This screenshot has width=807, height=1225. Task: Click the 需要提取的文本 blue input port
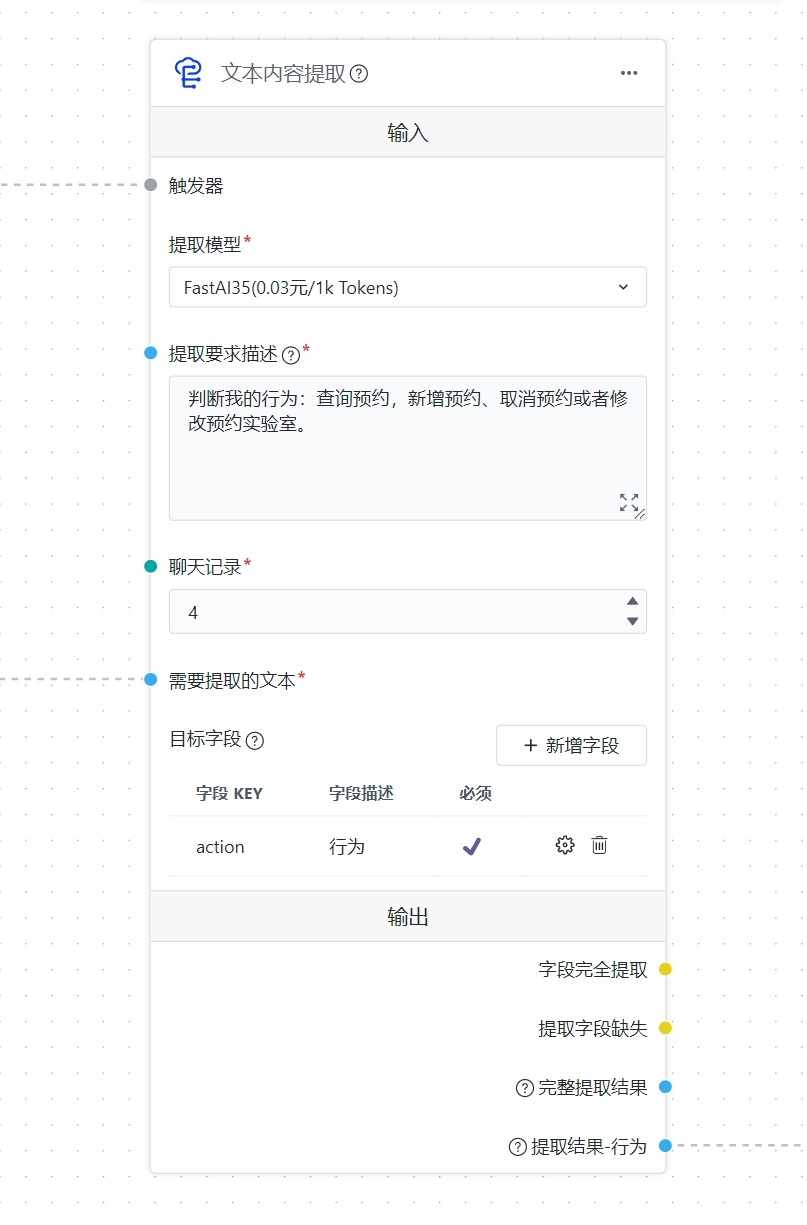(x=151, y=680)
